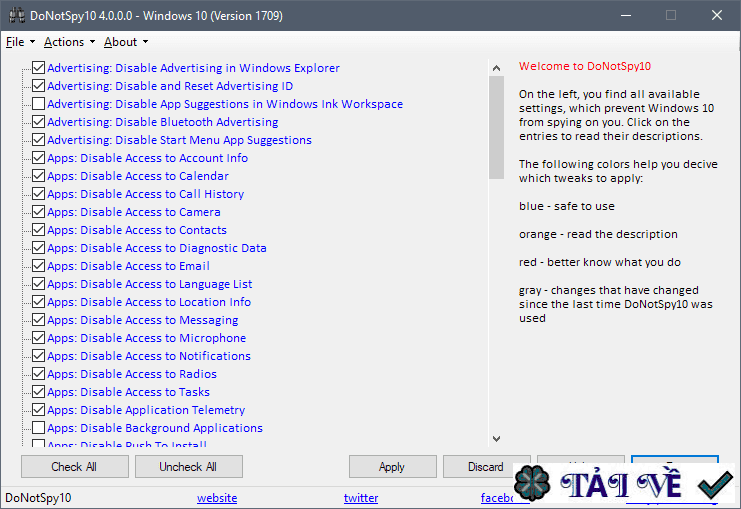741x509 pixels.
Task: Toggle Disable Access to Language List checkbox
Action: (x=39, y=283)
